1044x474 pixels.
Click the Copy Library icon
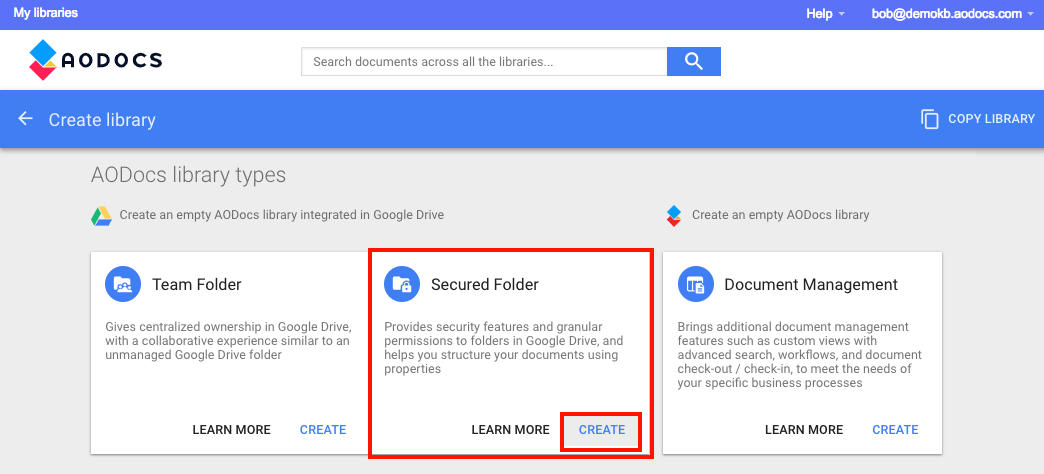[x=929, y=119]
